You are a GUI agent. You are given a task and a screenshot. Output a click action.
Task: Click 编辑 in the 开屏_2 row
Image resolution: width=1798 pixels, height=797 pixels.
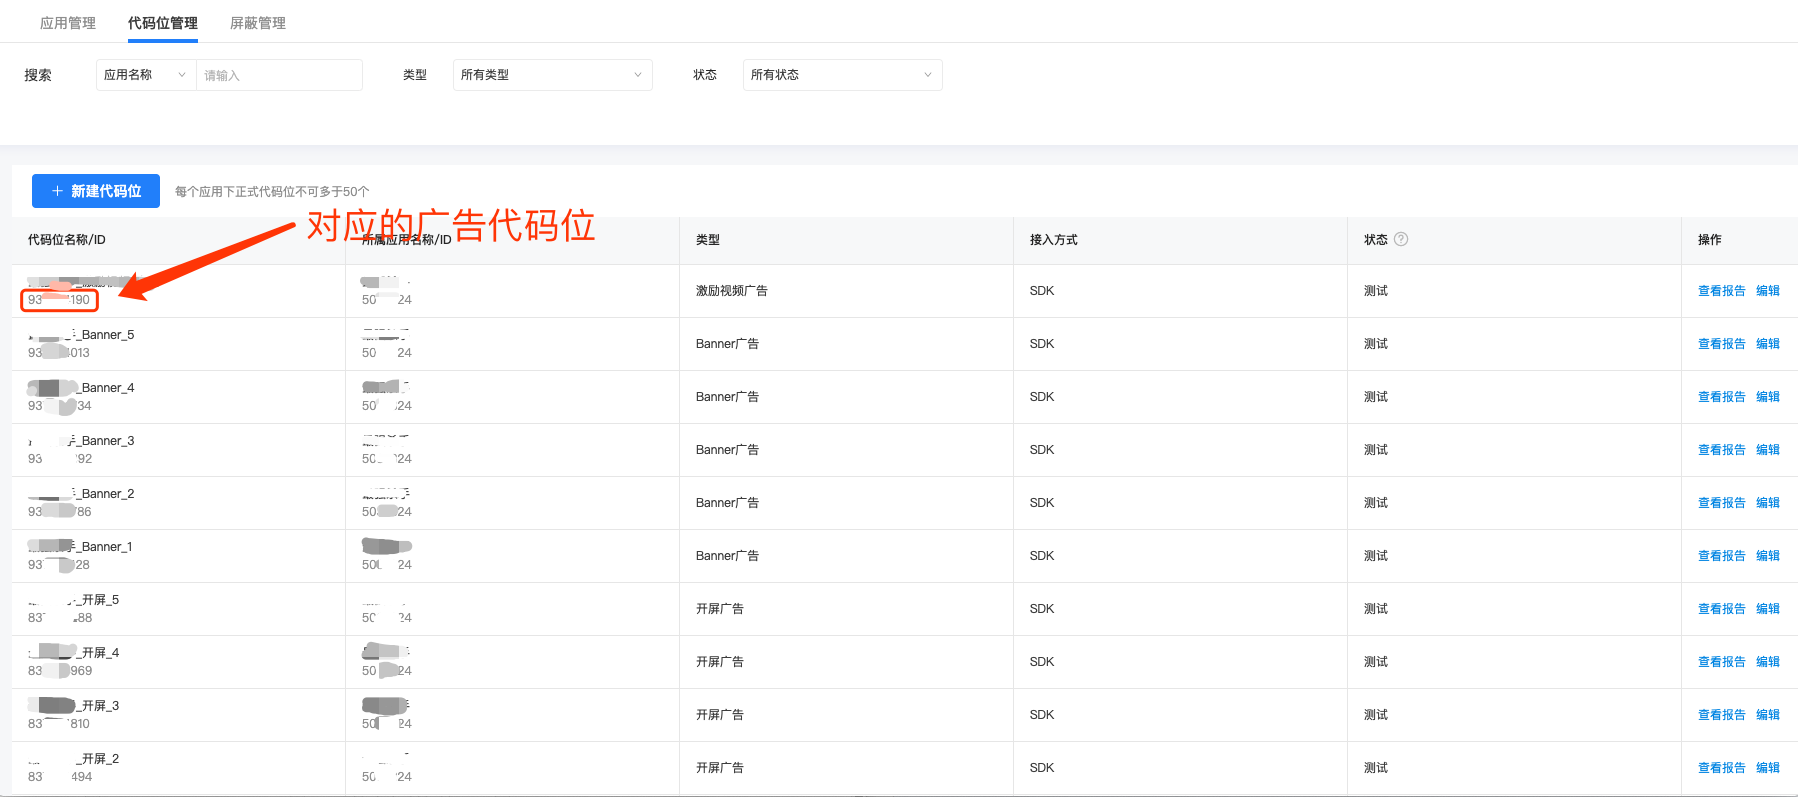pyautogui.click(x=1768, y=768)
